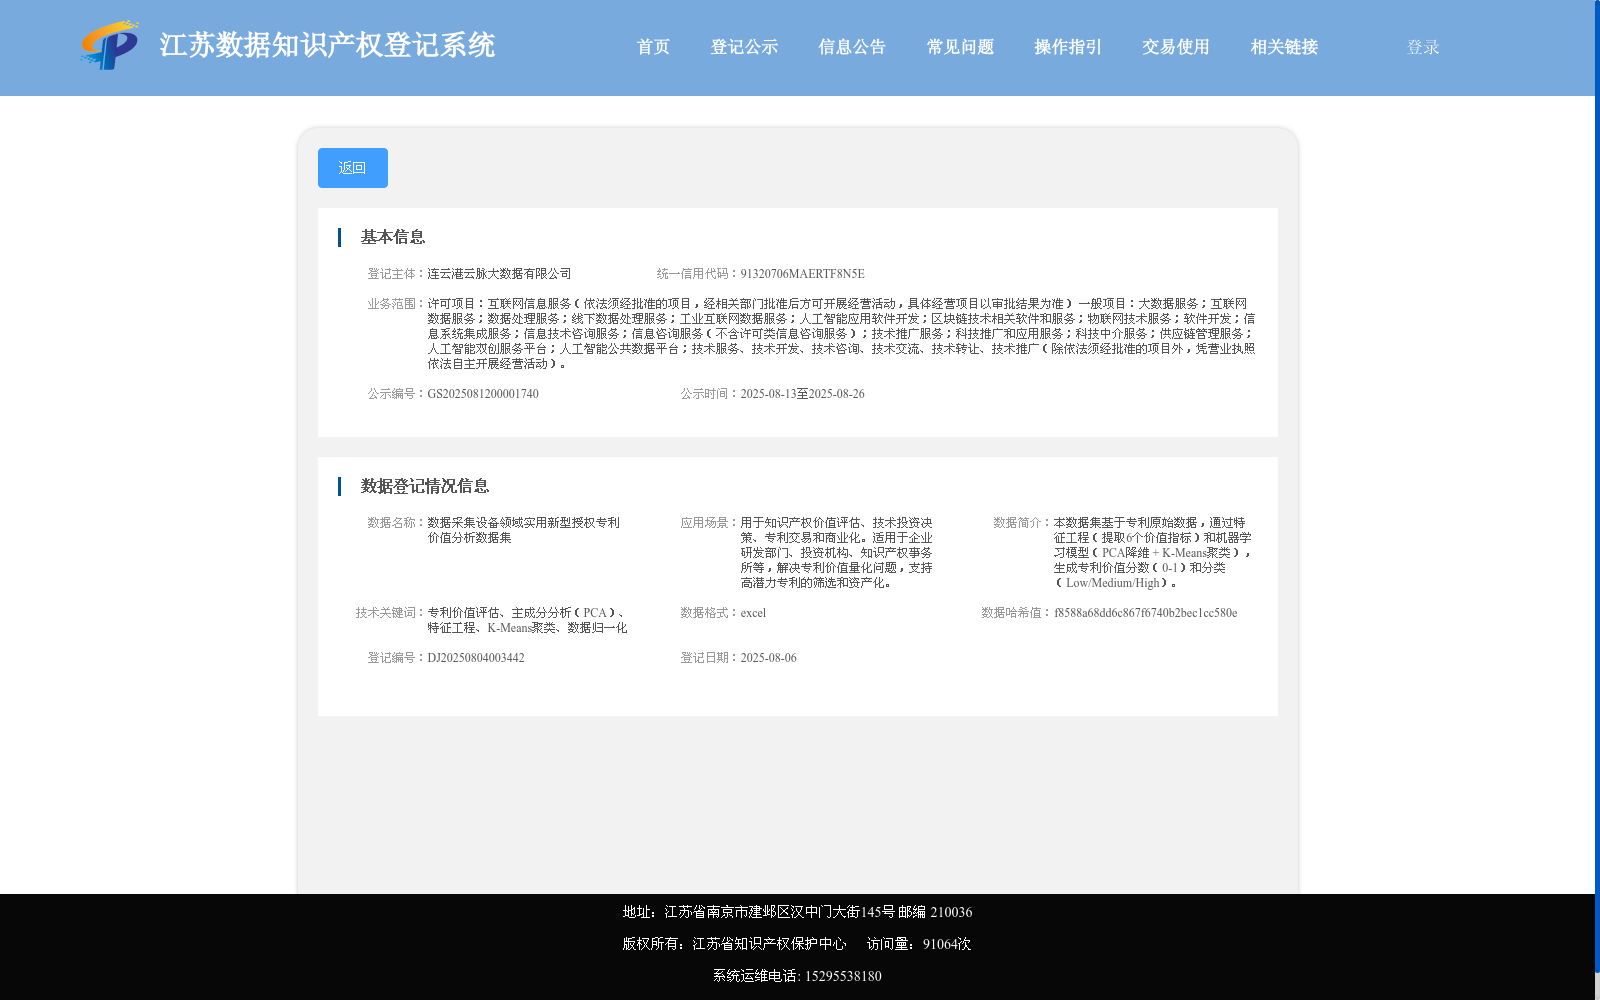Select the 应用场景 label
Viewport: 1600px width, 1000px height.
coord(707,523)
